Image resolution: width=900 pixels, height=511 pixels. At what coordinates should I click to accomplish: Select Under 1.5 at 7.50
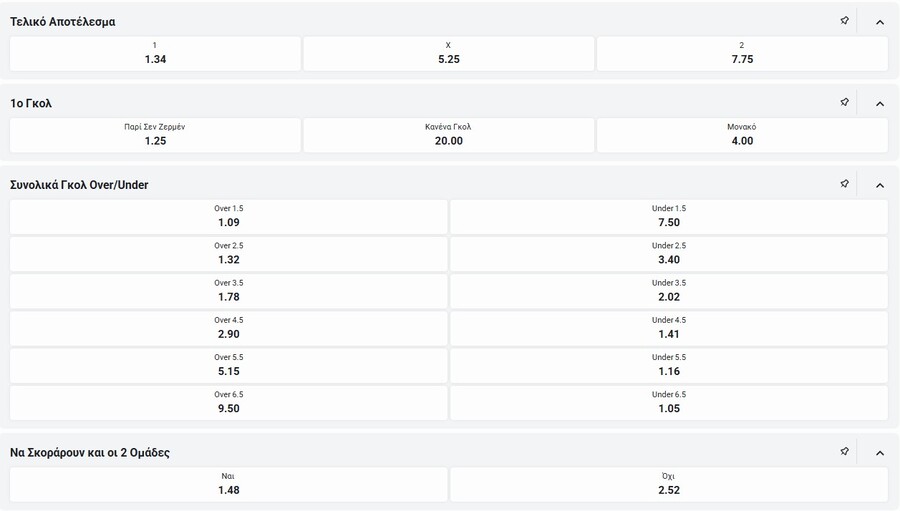669,216
